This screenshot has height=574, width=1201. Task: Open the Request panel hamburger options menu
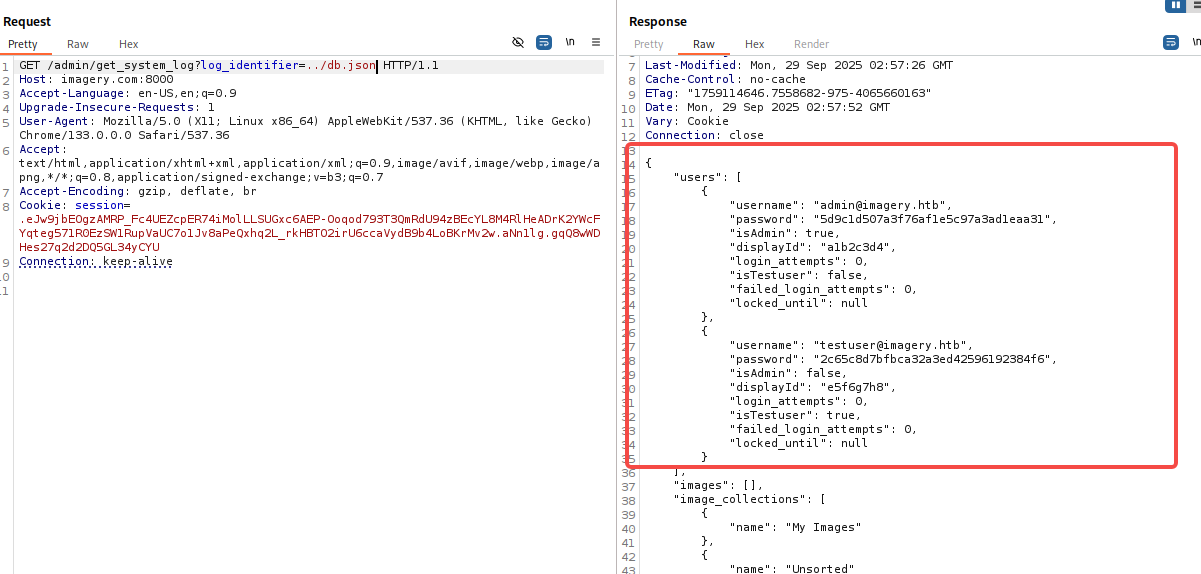[x=596, y=43]
